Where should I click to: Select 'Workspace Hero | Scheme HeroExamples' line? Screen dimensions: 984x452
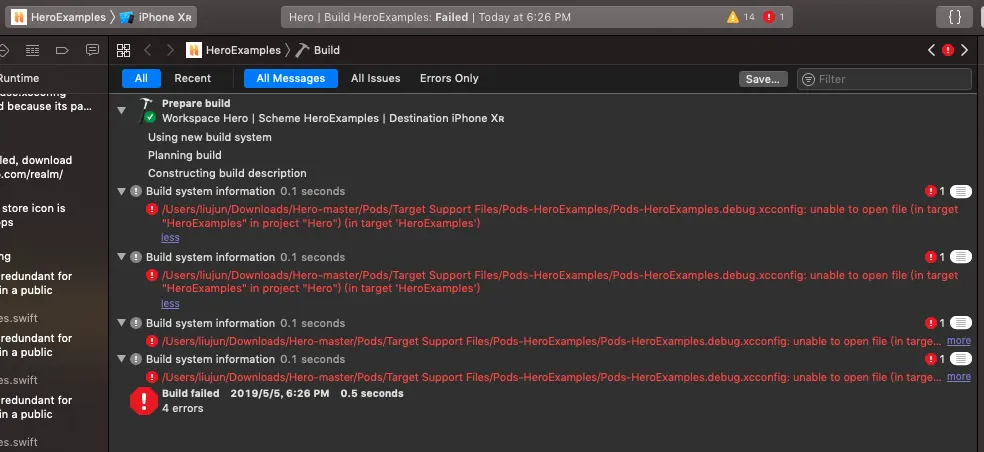[x=333, y=118]
